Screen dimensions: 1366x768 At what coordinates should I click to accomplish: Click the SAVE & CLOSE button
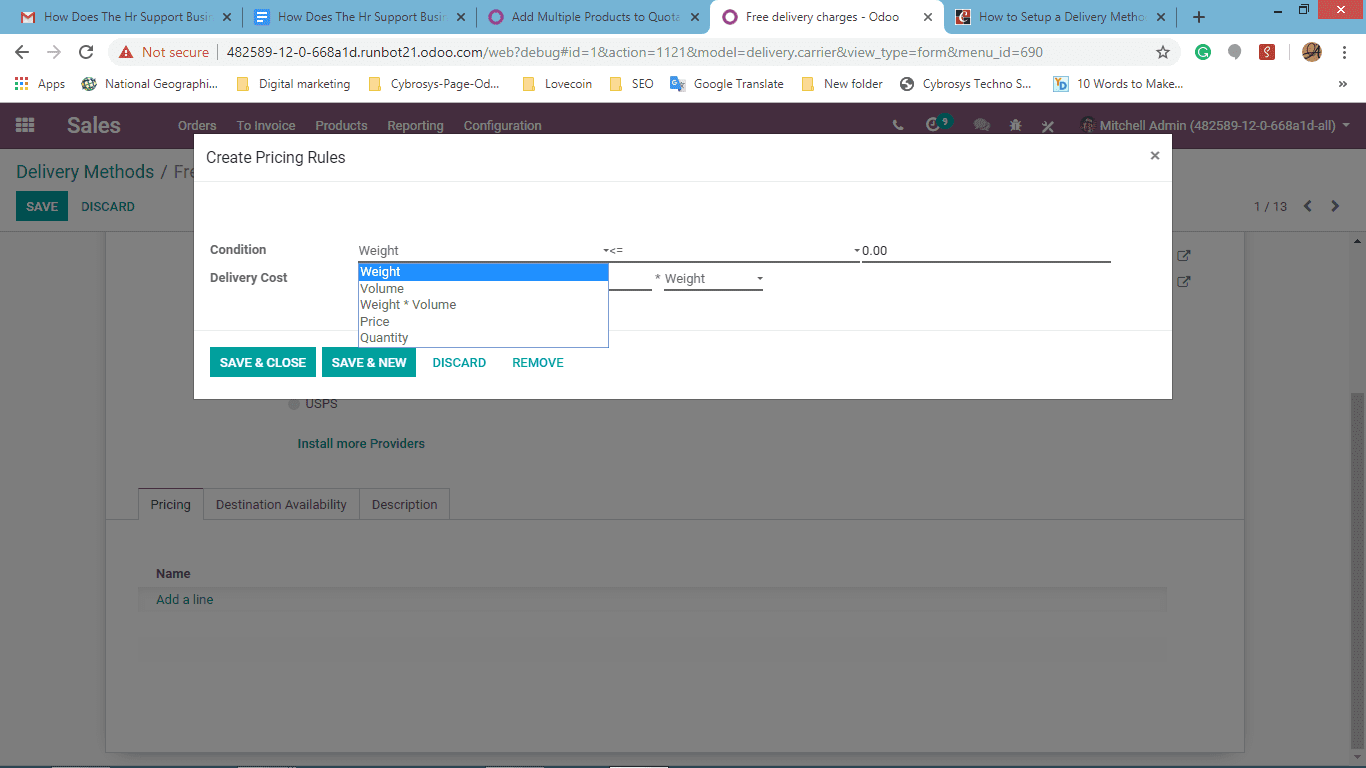pyautogui.click(x=263, y=362)
